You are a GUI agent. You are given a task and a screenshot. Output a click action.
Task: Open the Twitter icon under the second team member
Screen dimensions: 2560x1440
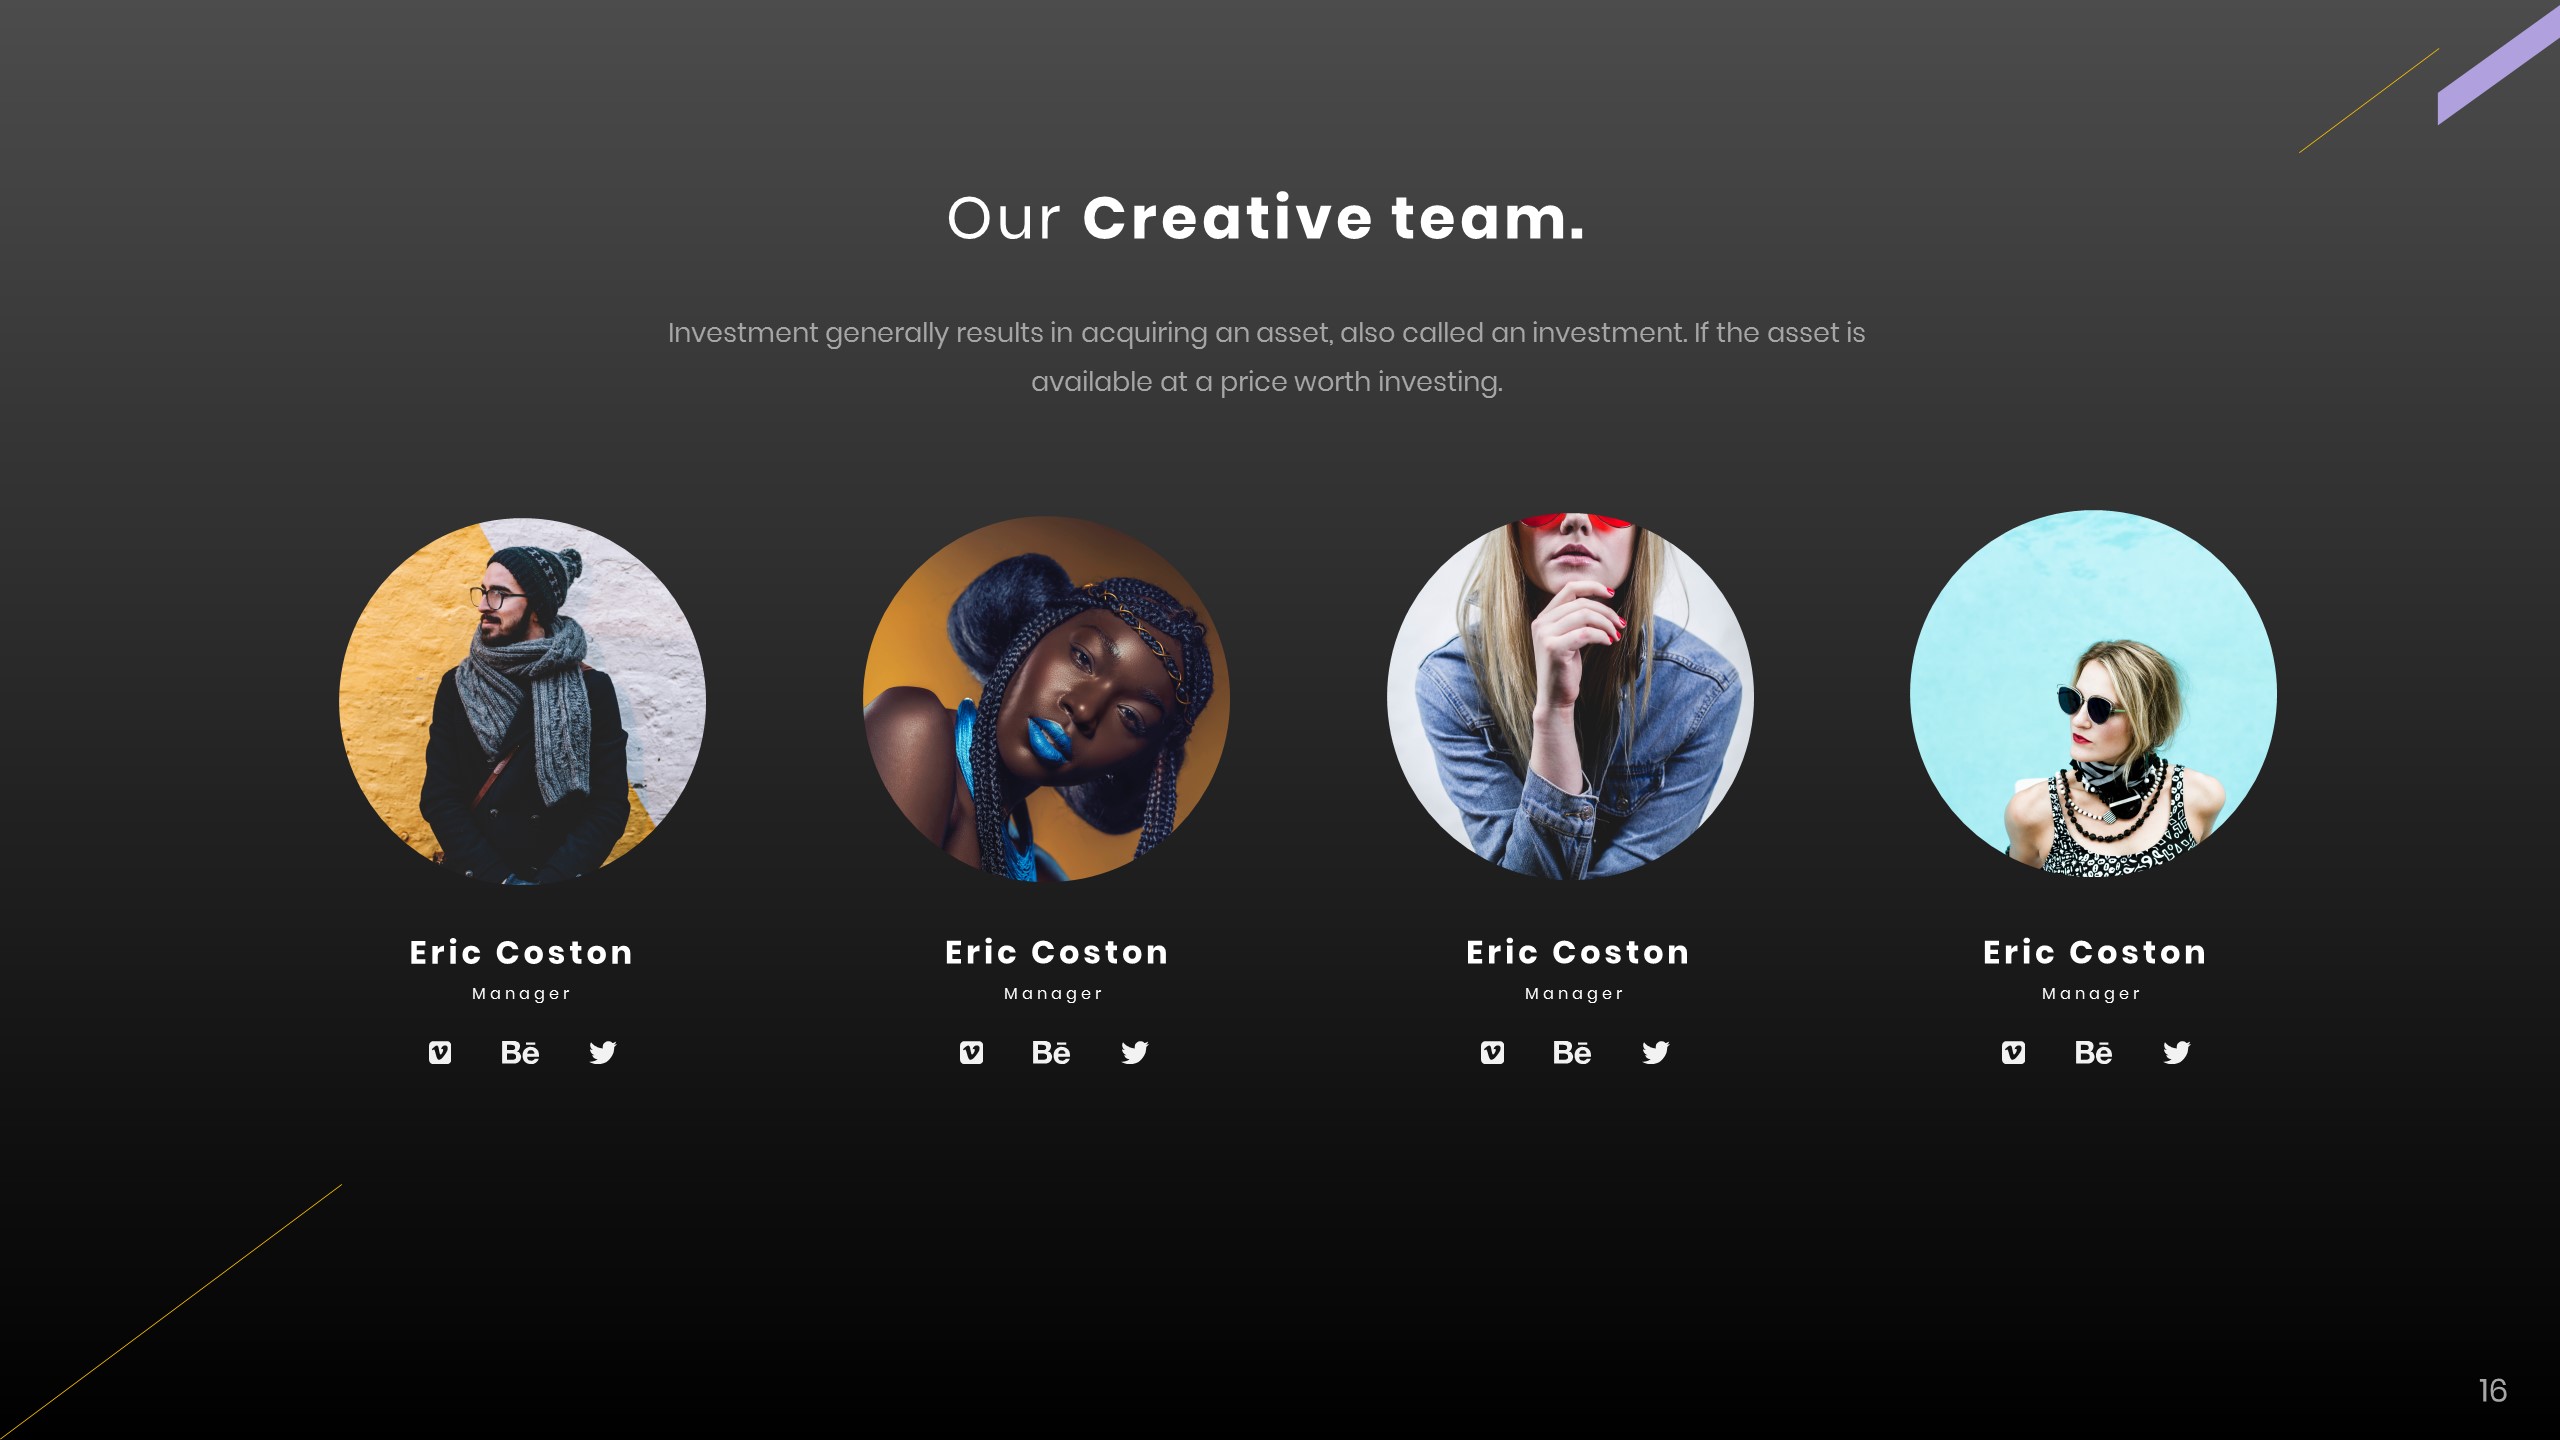pyautogui.click(x=1135, y=1052)
